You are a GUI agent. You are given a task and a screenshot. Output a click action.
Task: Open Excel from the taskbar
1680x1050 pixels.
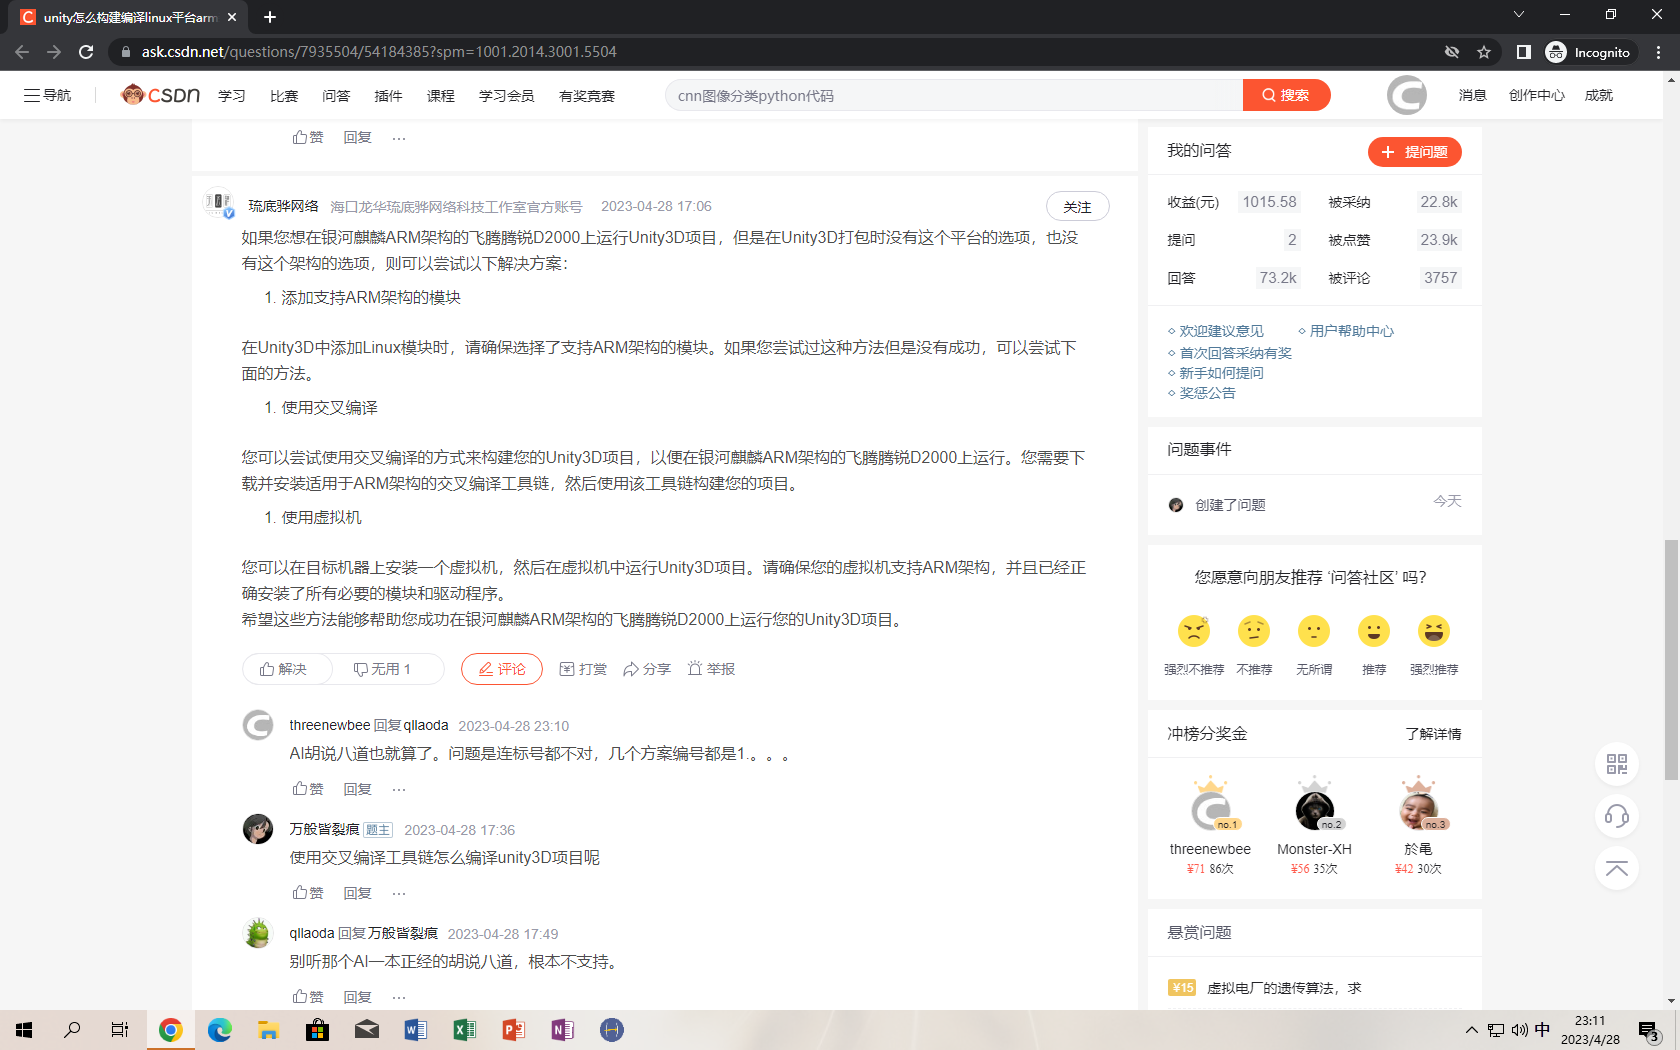coord(464,1030)
